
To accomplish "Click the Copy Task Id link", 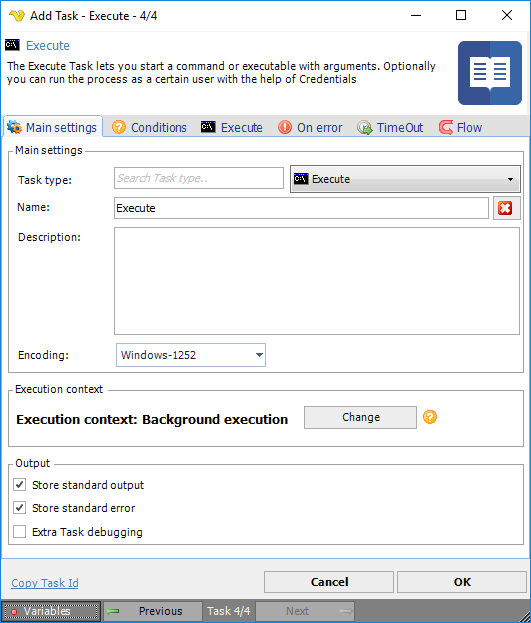I will (45, 583).
